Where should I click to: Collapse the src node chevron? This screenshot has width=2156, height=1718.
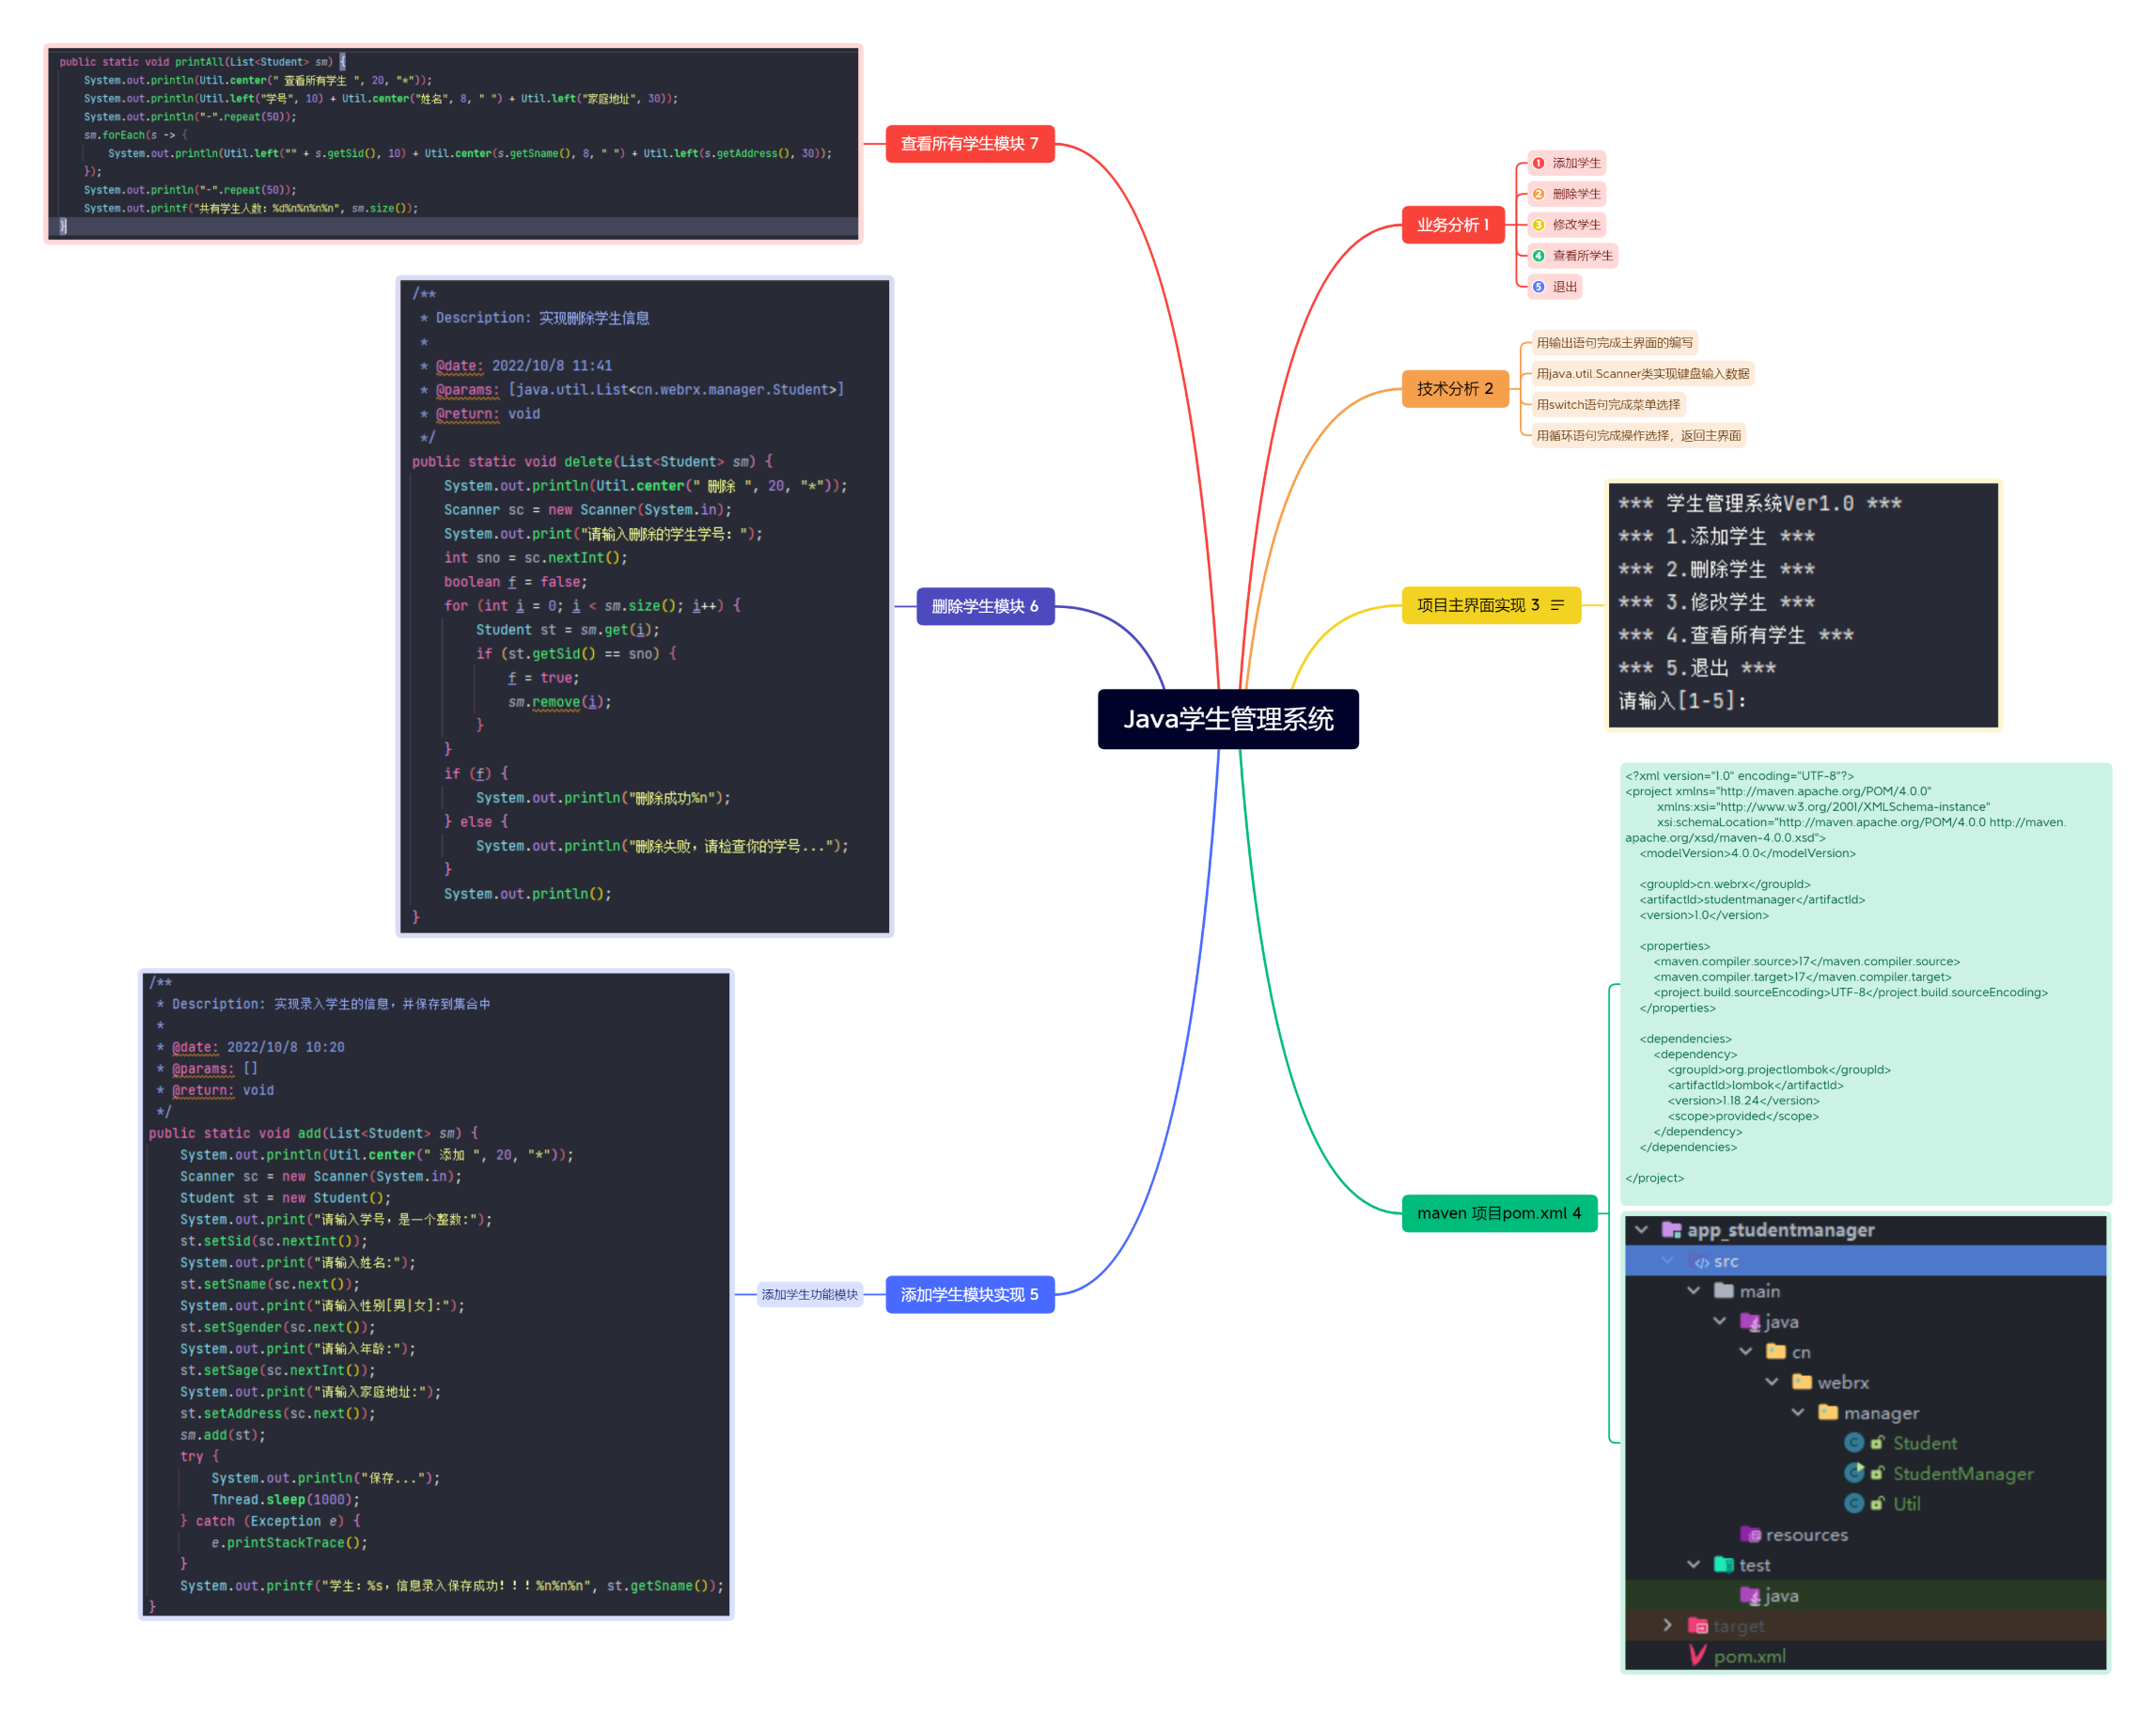(x=1668, y=1260)
